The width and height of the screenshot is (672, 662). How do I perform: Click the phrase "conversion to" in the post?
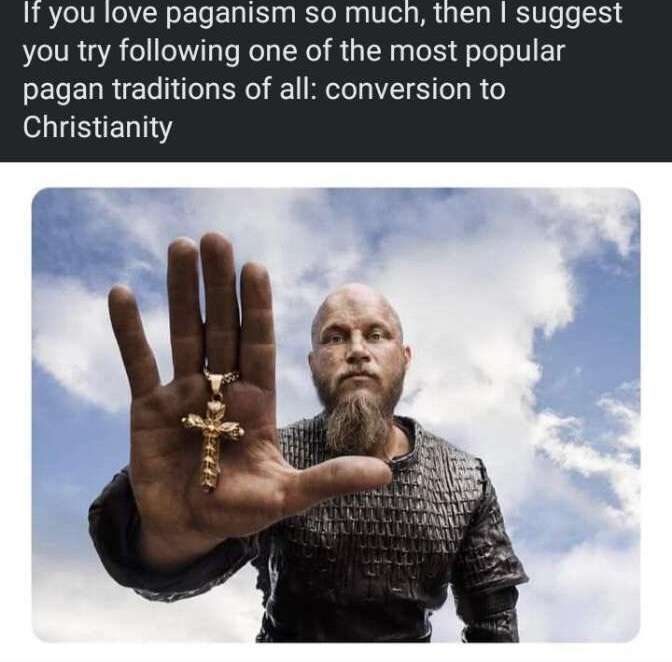coord(415,89)
